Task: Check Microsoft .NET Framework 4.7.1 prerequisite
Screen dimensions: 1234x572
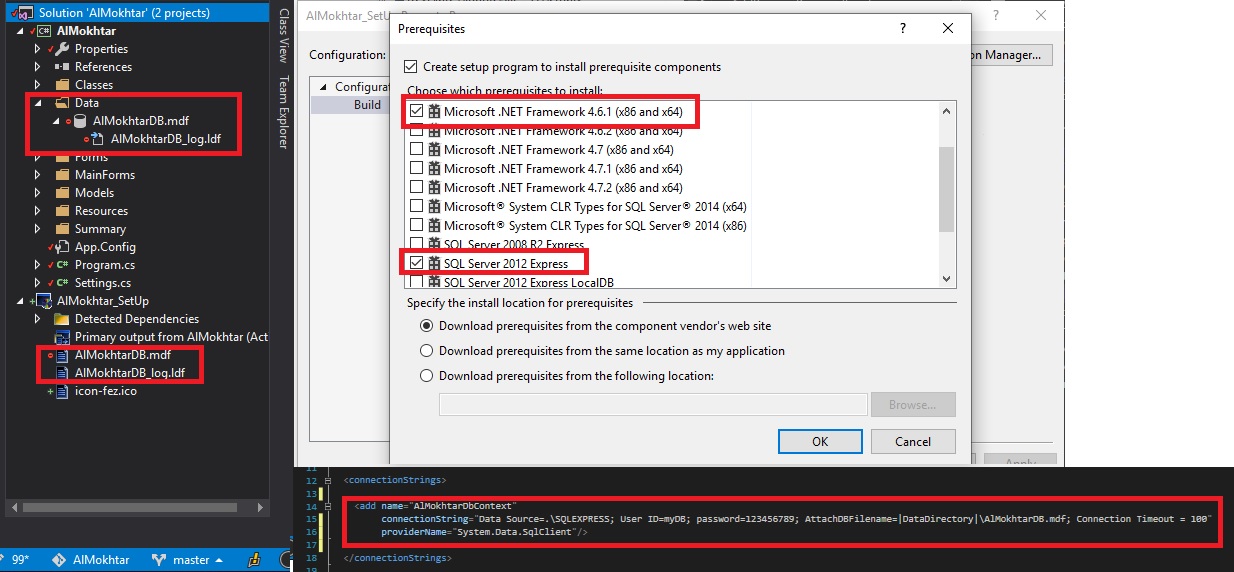Action: coord(416,169)
